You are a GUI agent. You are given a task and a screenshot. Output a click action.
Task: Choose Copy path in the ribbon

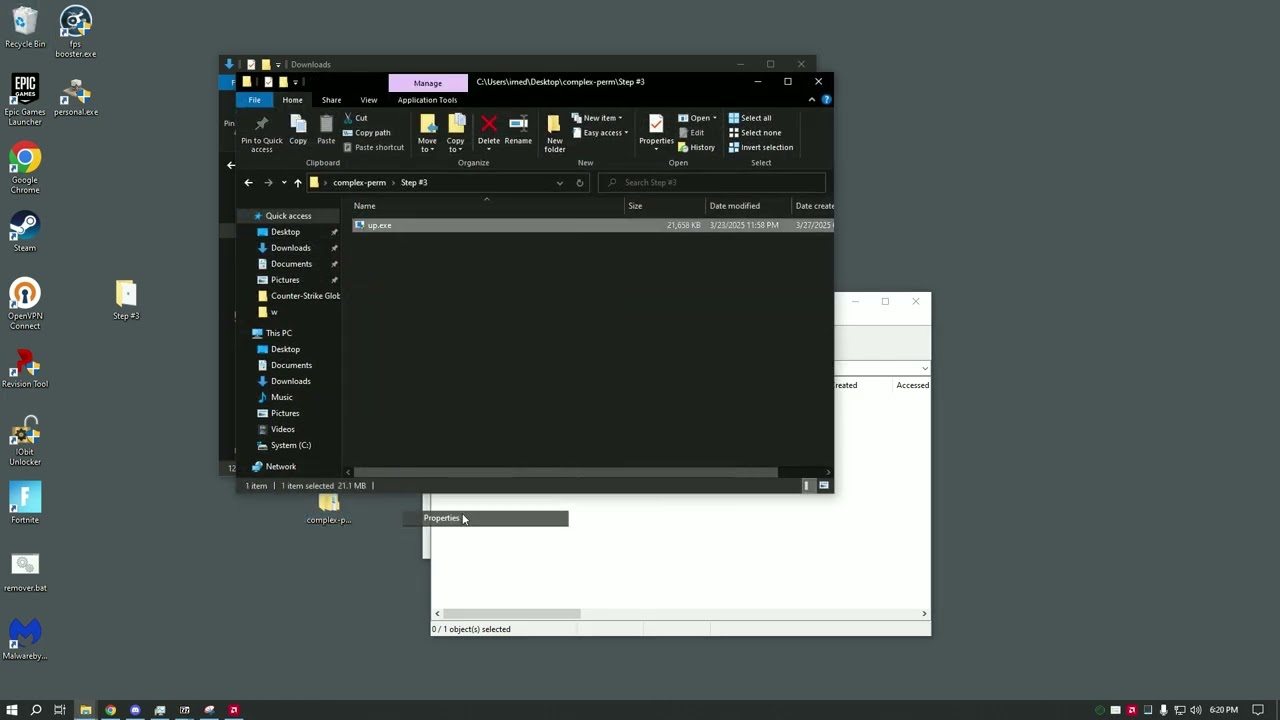366,132
